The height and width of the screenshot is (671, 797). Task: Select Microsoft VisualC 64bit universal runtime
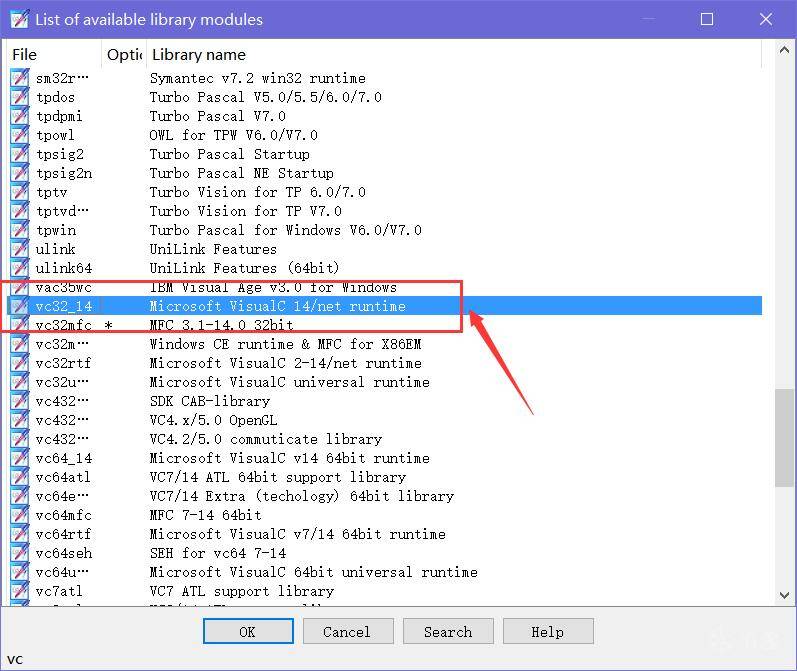(314, 572)
